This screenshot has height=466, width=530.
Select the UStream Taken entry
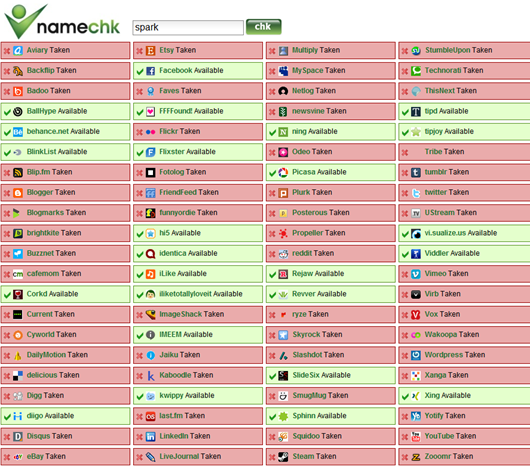pos(464,213)
